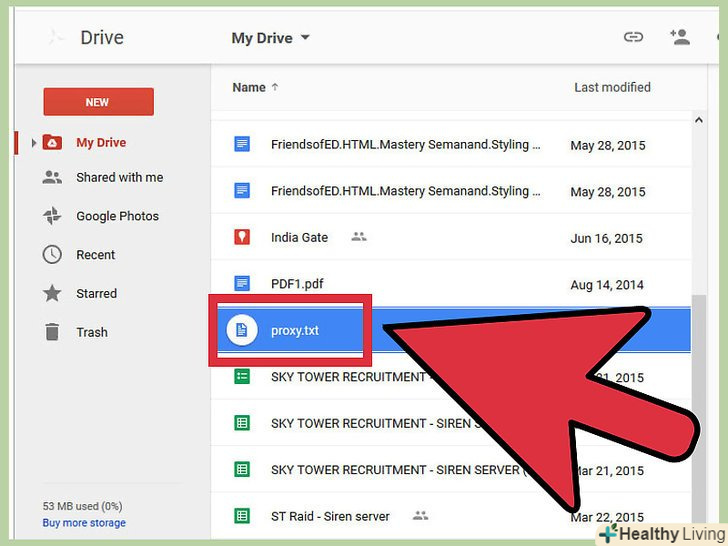Click the Drive logo icon in header
The image size is (728, 546).
click(x=55, y=37)
